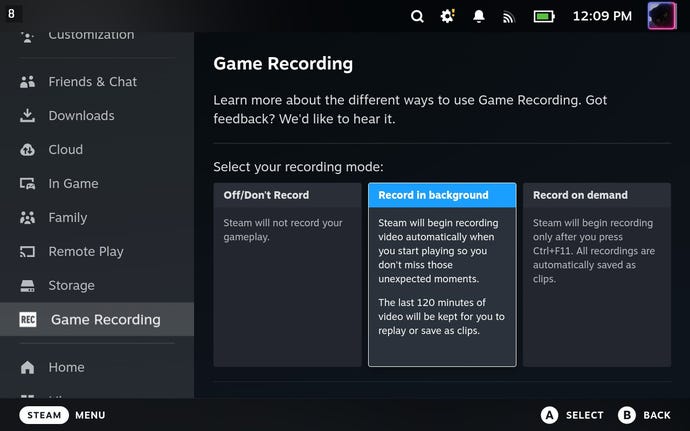
Task: Select Record in background mode
Action: click(442, 274)
